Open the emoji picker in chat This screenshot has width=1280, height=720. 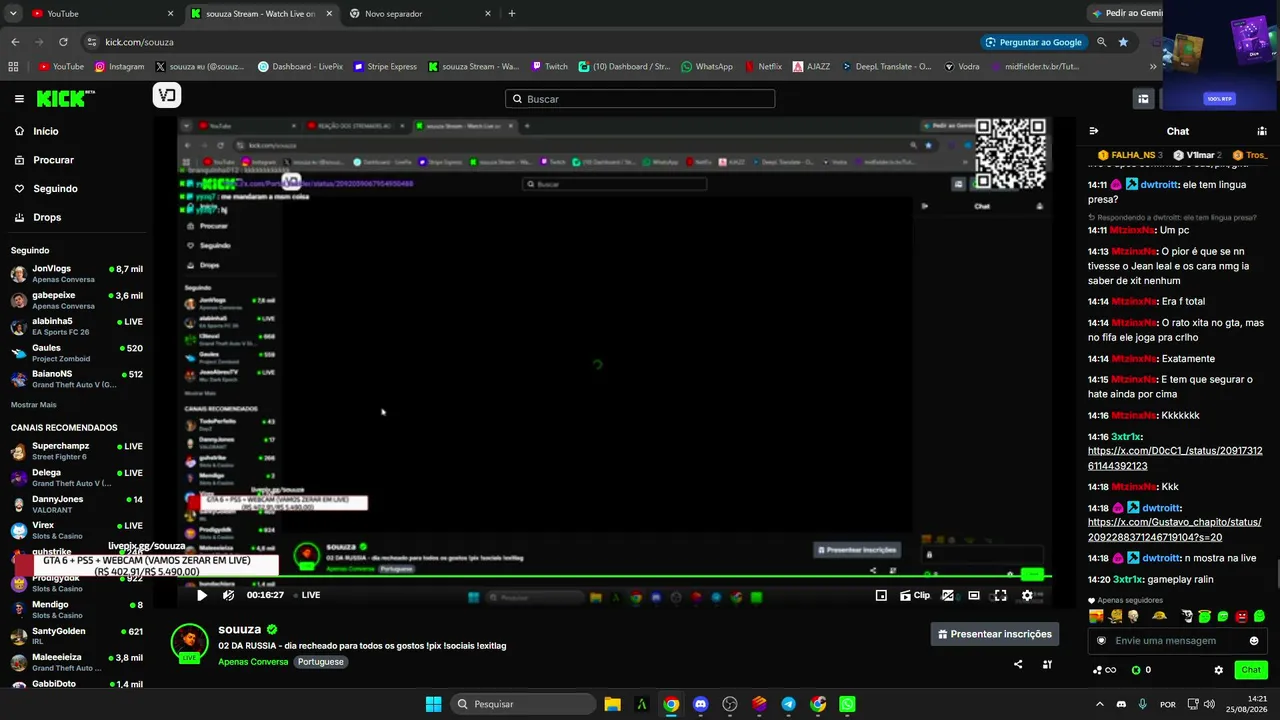click(x=1254, y=641)
